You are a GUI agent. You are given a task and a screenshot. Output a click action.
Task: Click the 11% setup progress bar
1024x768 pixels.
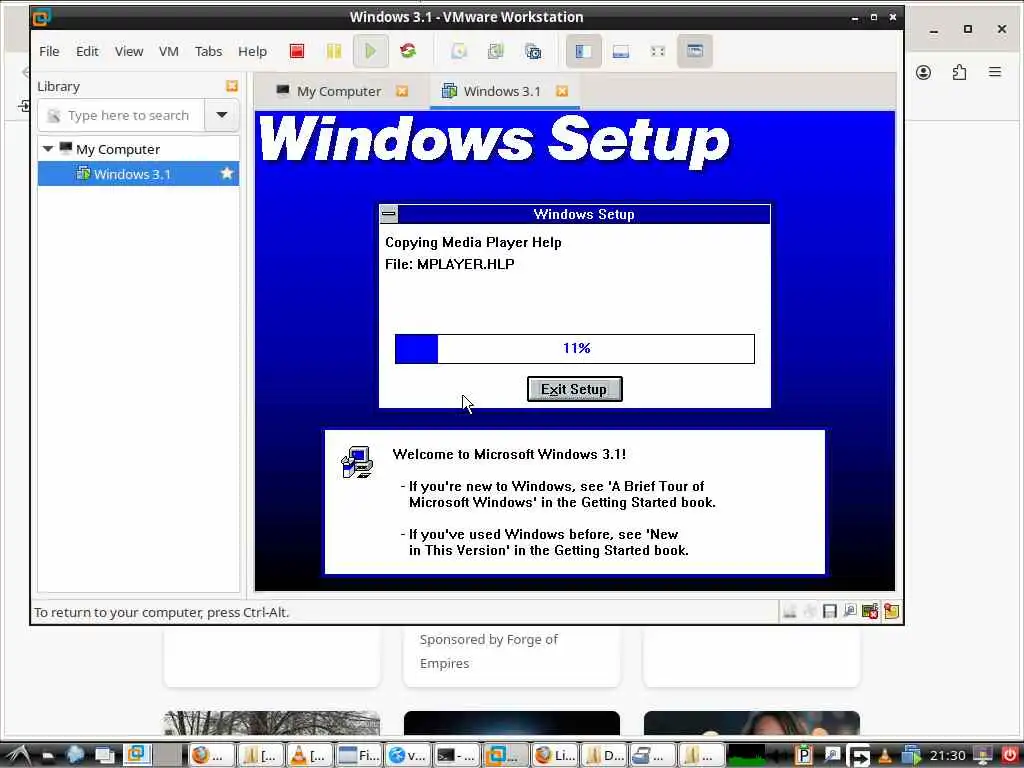[x=575, y=349]
